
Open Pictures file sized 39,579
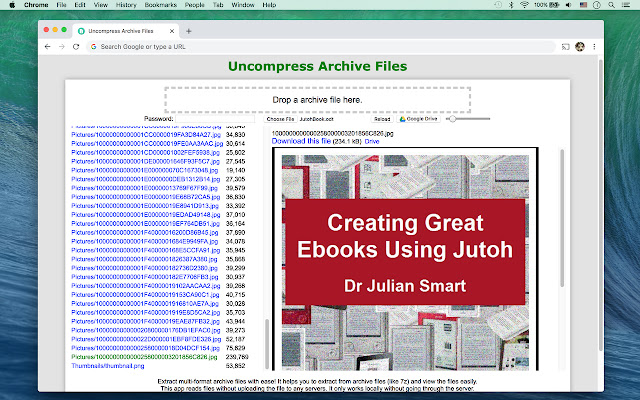pos(145,188)
